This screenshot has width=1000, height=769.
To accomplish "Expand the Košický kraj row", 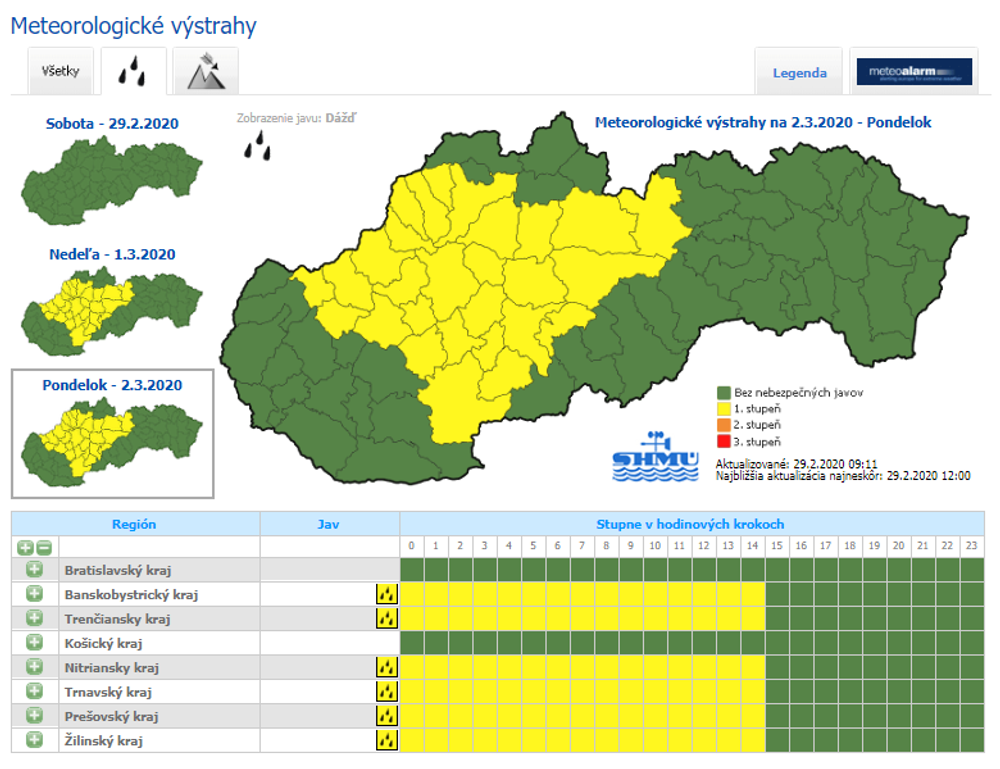I will pyautogui.click(x=35, y=643).
